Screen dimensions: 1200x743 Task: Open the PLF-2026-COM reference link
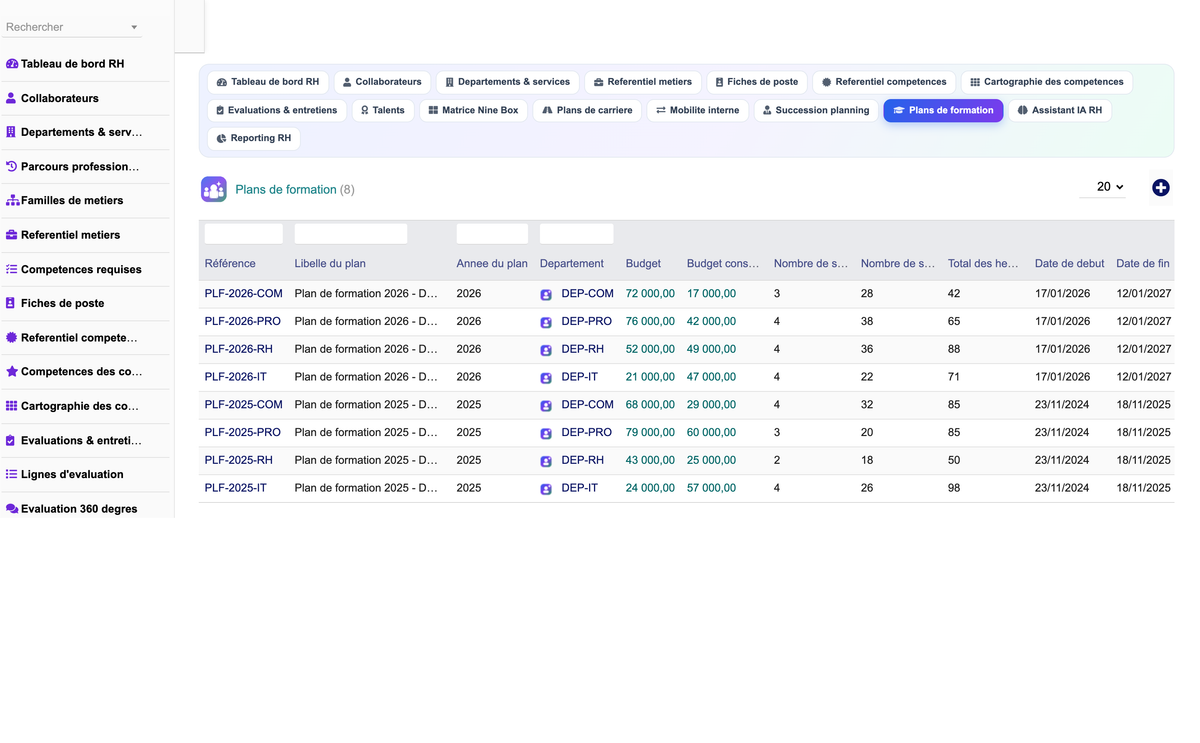pyautogui.click(x=244, y=294)
